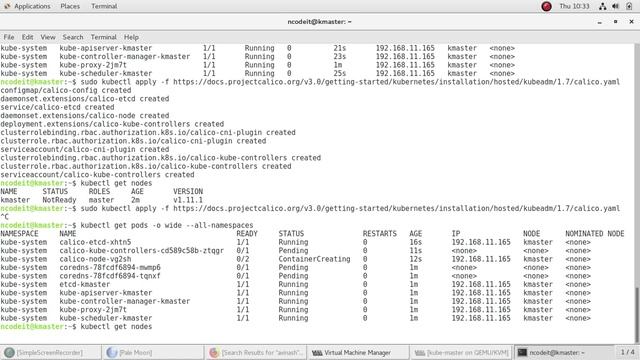The height and width of the screenshot is (360, 640).
Task: Open the Places menu
Action: 70,6
